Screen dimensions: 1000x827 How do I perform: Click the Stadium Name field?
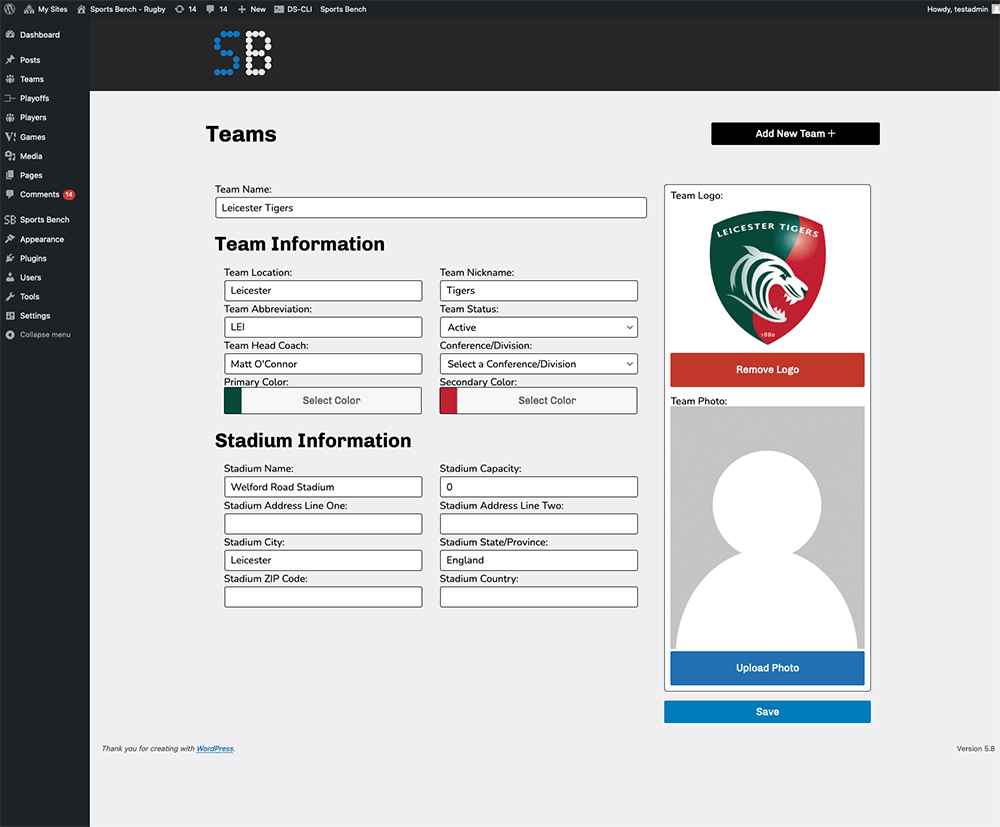tap(323, 487)
